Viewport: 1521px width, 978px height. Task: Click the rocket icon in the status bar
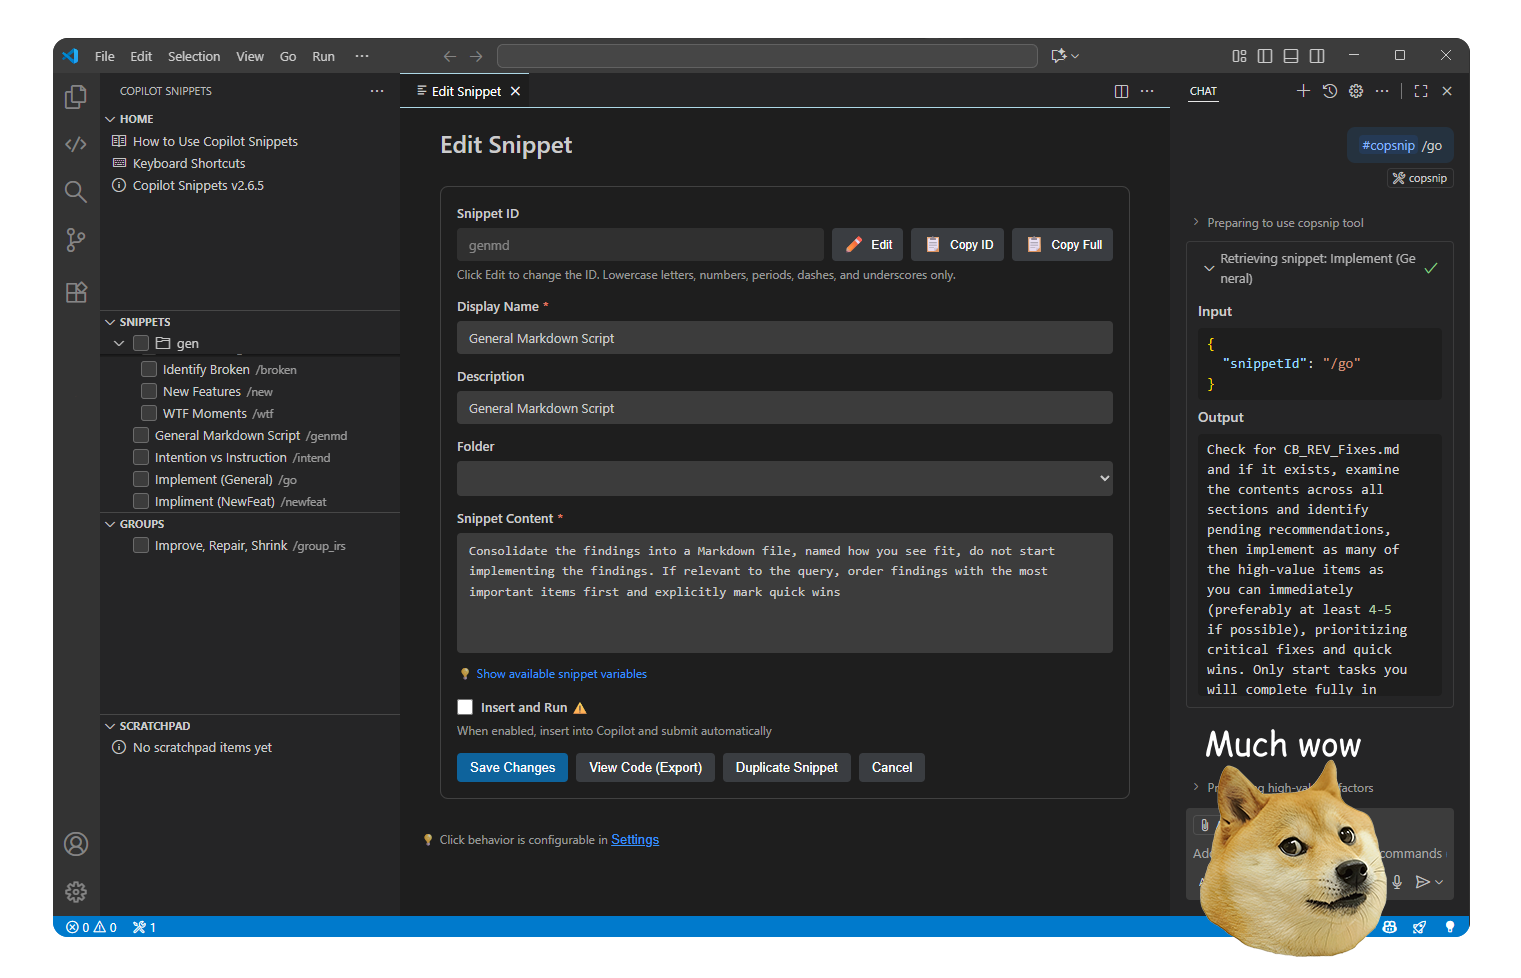click(x=1419, y=927)
